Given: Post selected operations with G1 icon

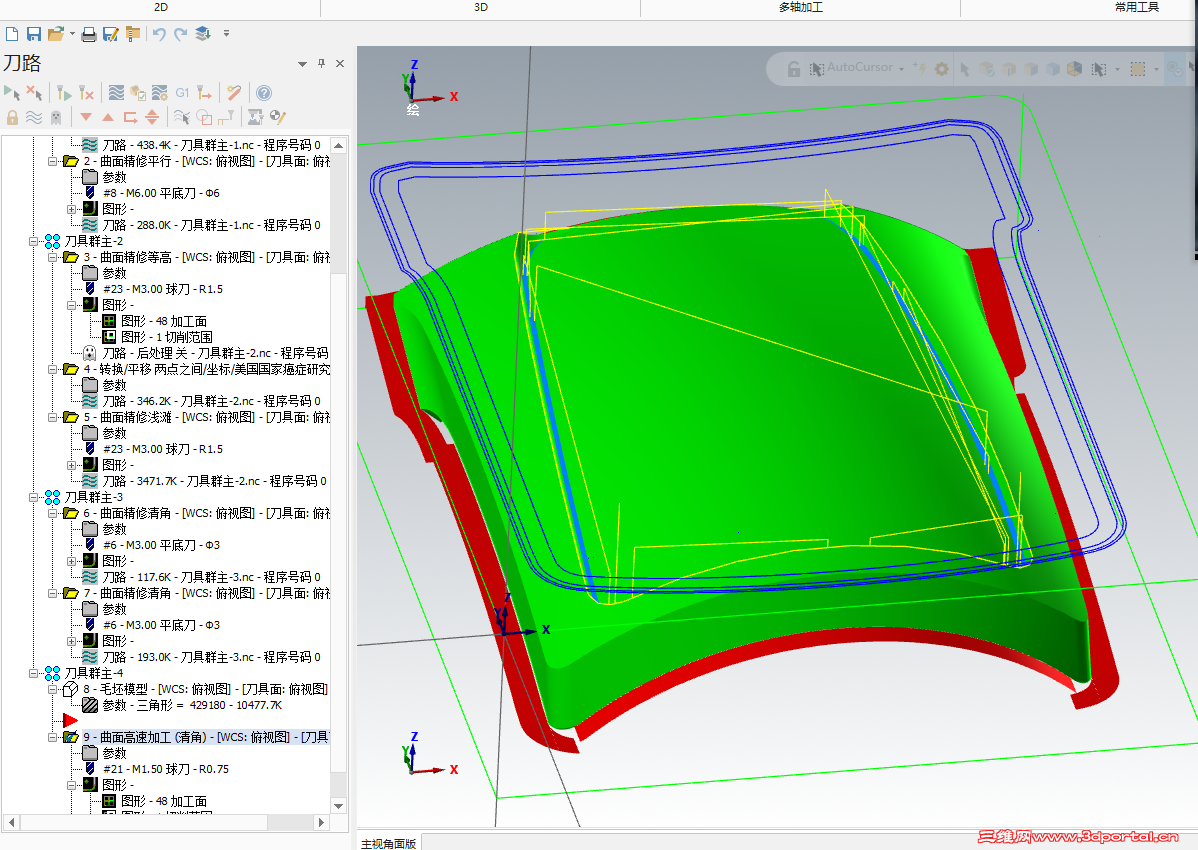Looking at the screenshot, I should [x=182, y=93].
